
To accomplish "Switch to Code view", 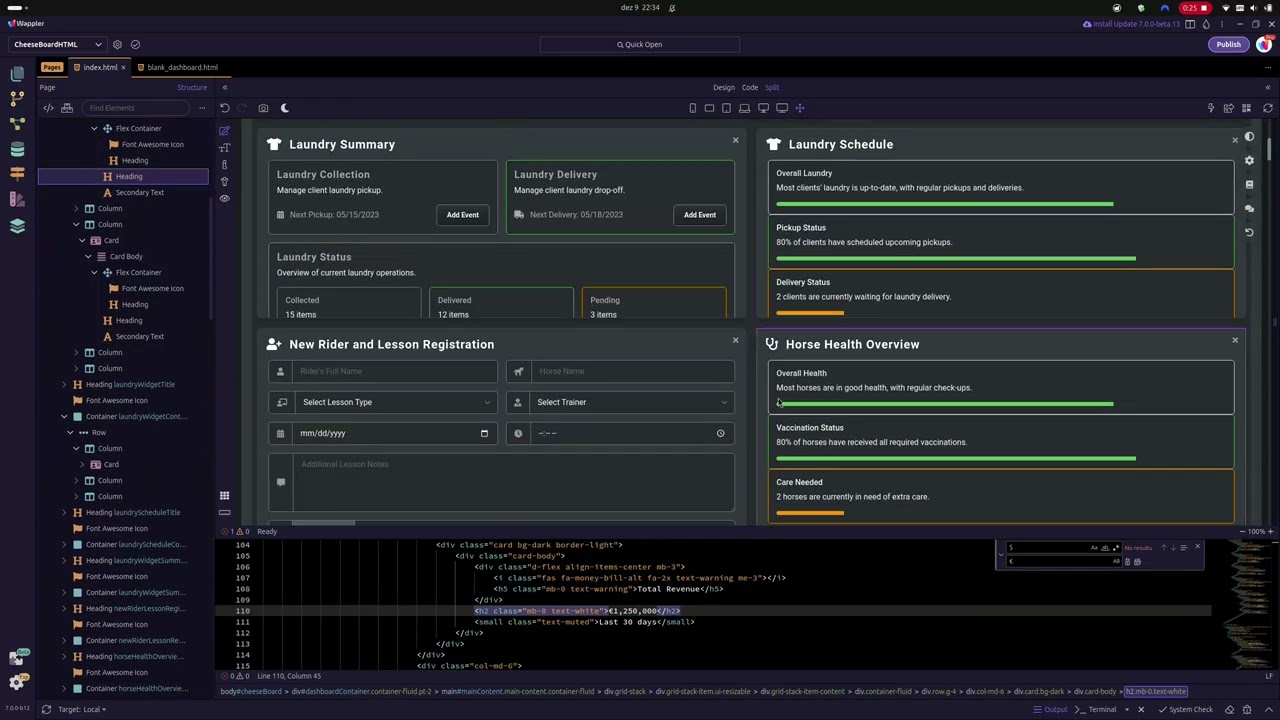I will tap(749, 87).
